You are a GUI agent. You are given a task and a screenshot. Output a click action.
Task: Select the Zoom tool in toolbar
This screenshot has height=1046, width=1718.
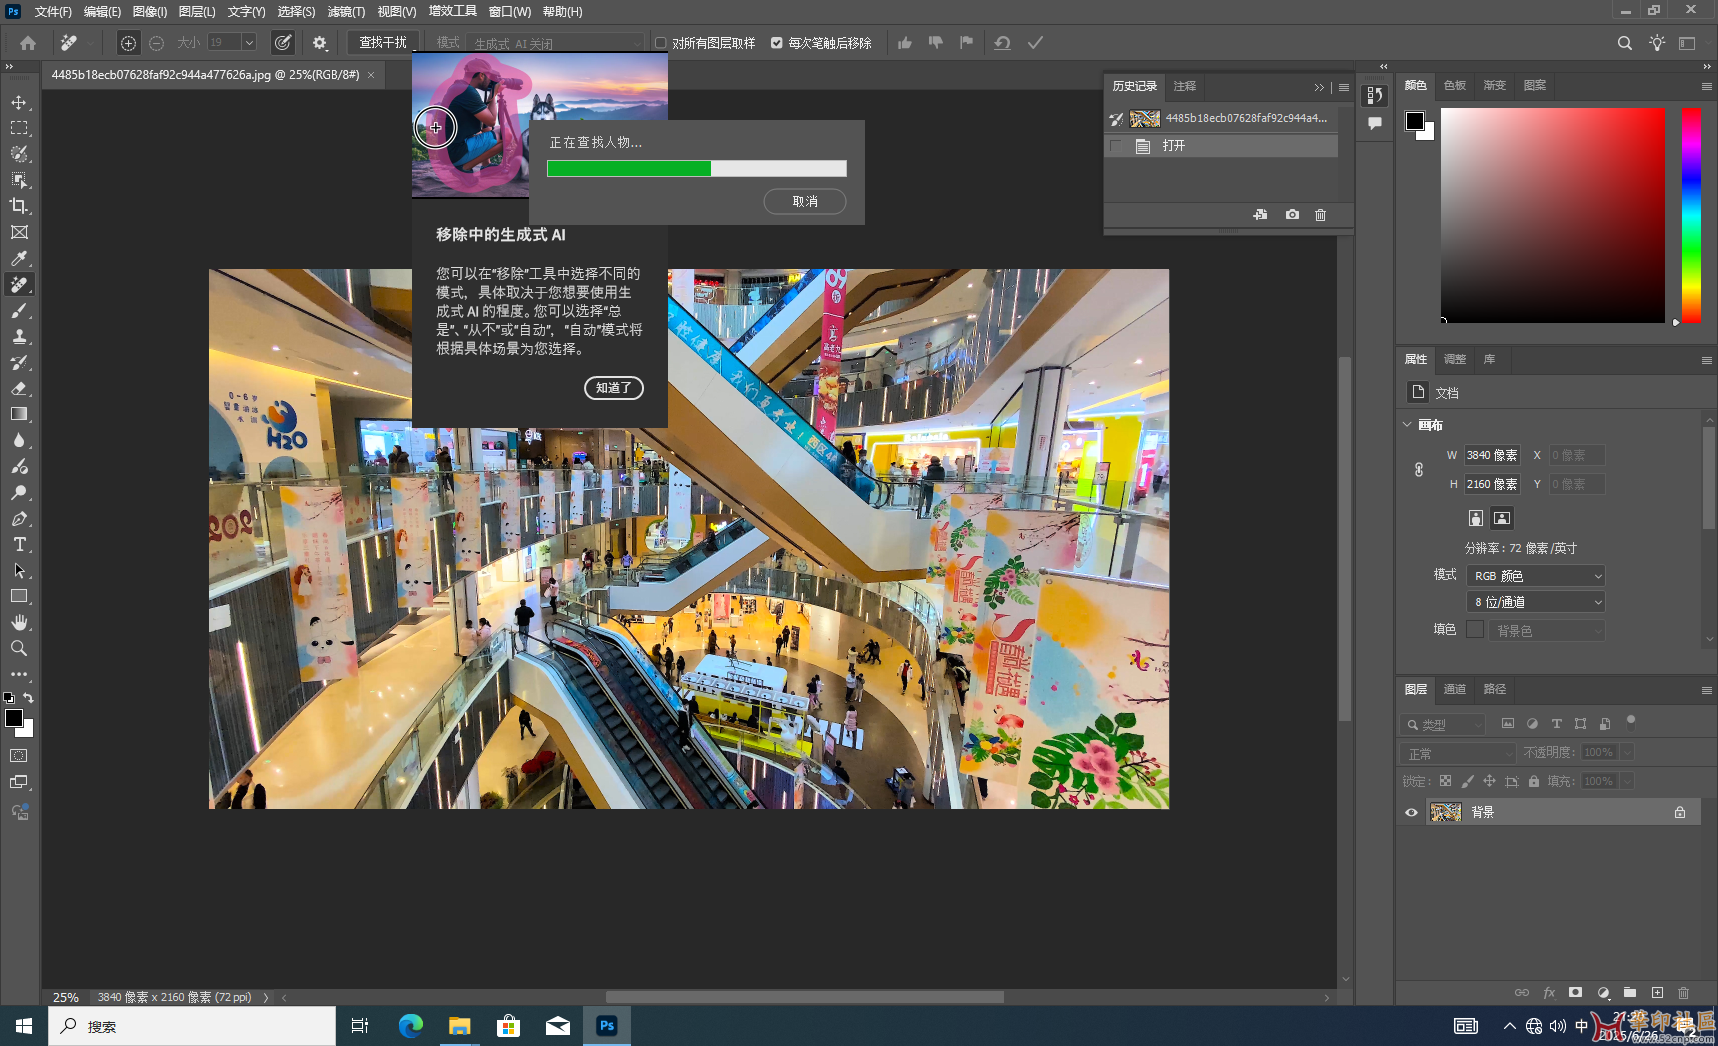(x=19, y=648)
